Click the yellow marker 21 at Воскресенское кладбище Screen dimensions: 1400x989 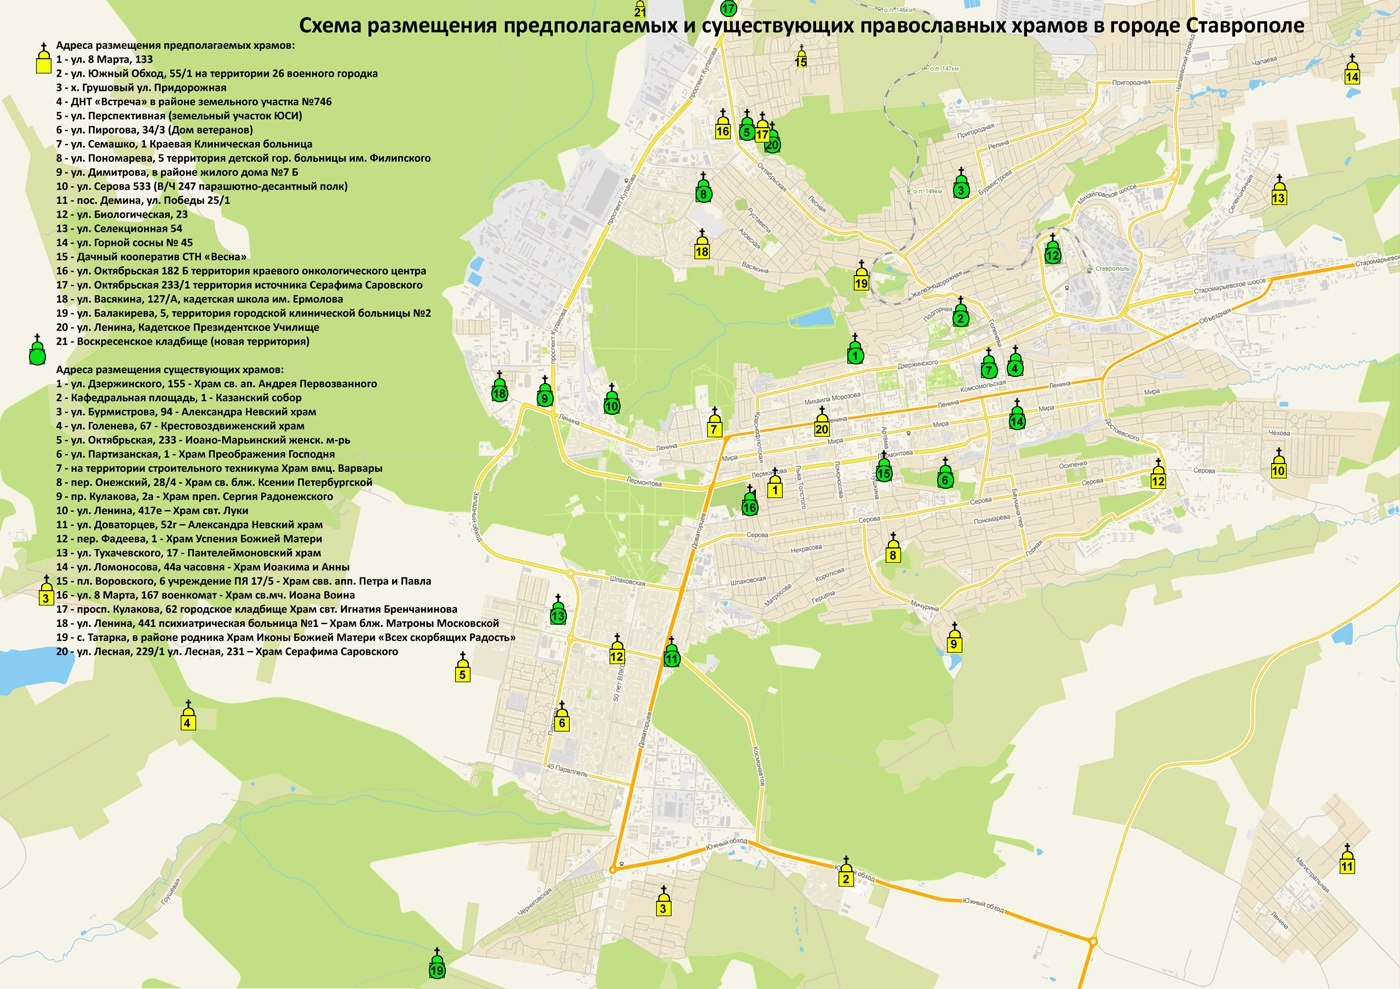[x=640, y=10]
